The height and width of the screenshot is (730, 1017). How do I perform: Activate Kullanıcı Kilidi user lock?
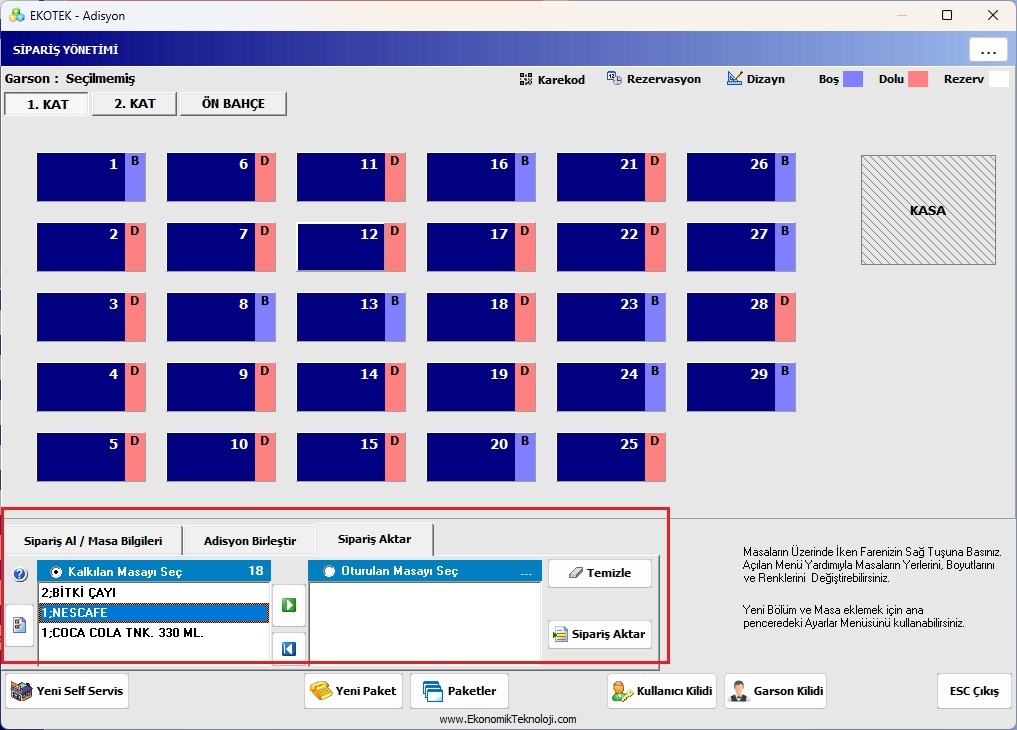(662, 691)
